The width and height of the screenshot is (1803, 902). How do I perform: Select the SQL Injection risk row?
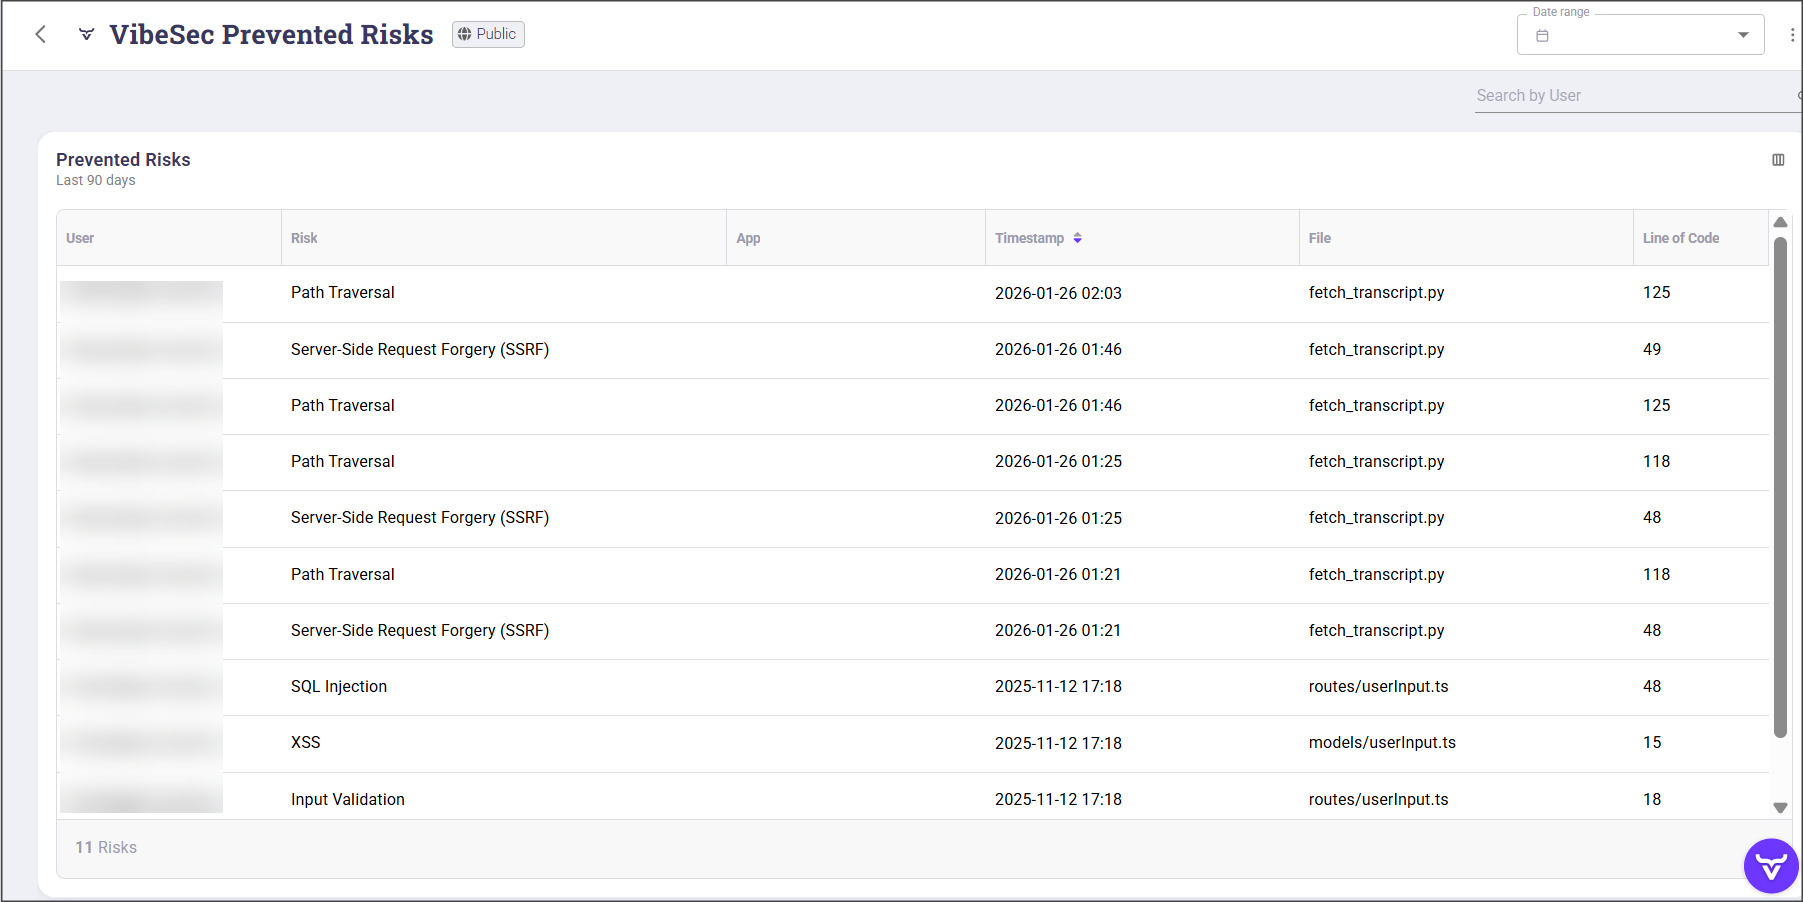339,687
